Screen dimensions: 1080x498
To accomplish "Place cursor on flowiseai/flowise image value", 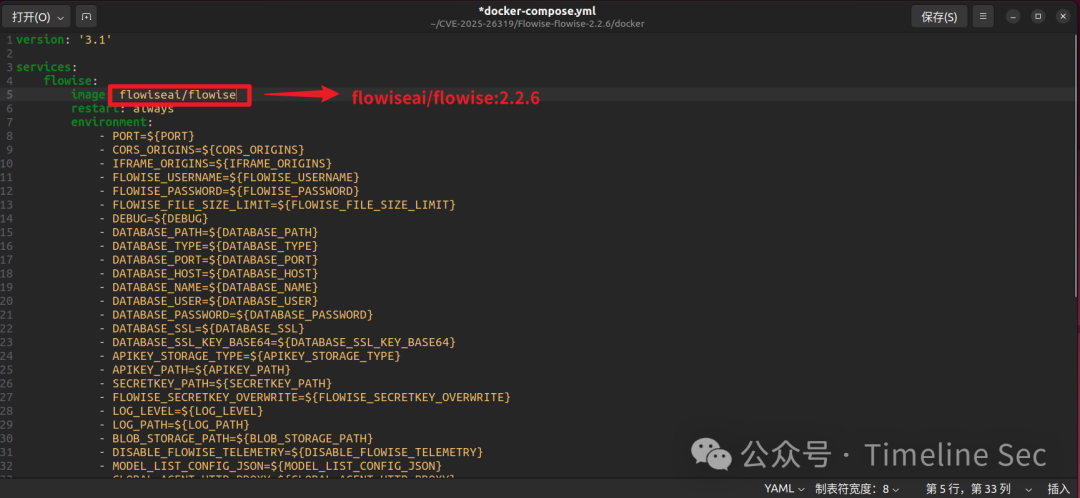I will click(178, 95).
